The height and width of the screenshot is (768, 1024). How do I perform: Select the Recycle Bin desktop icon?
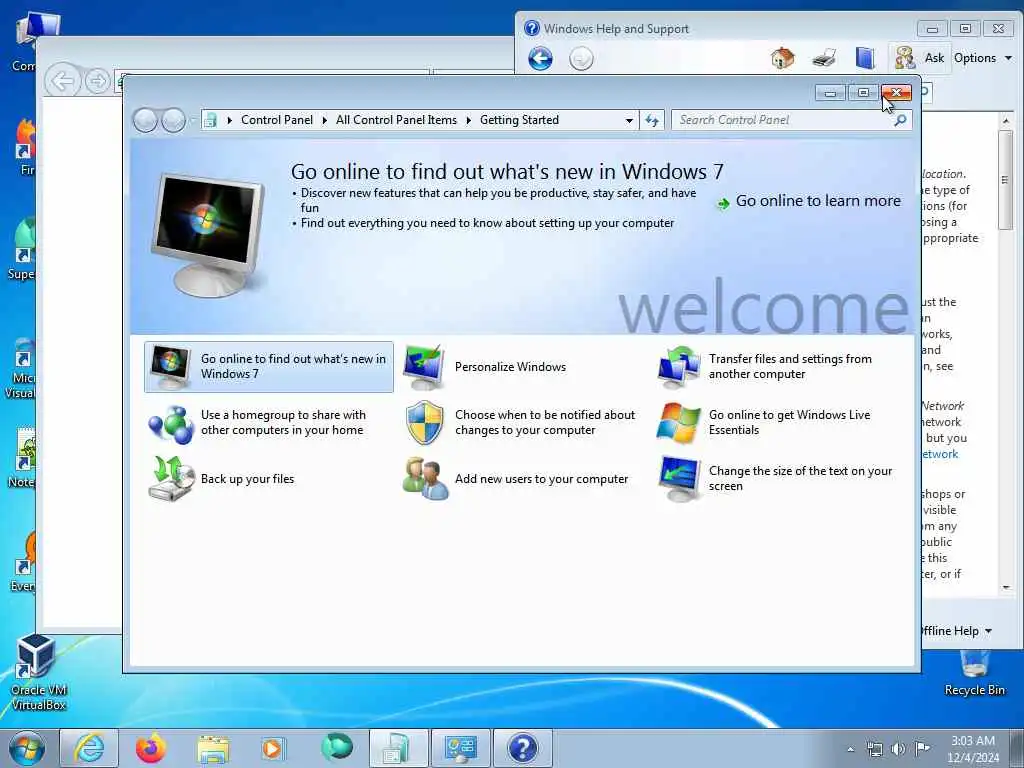(974, 673)
